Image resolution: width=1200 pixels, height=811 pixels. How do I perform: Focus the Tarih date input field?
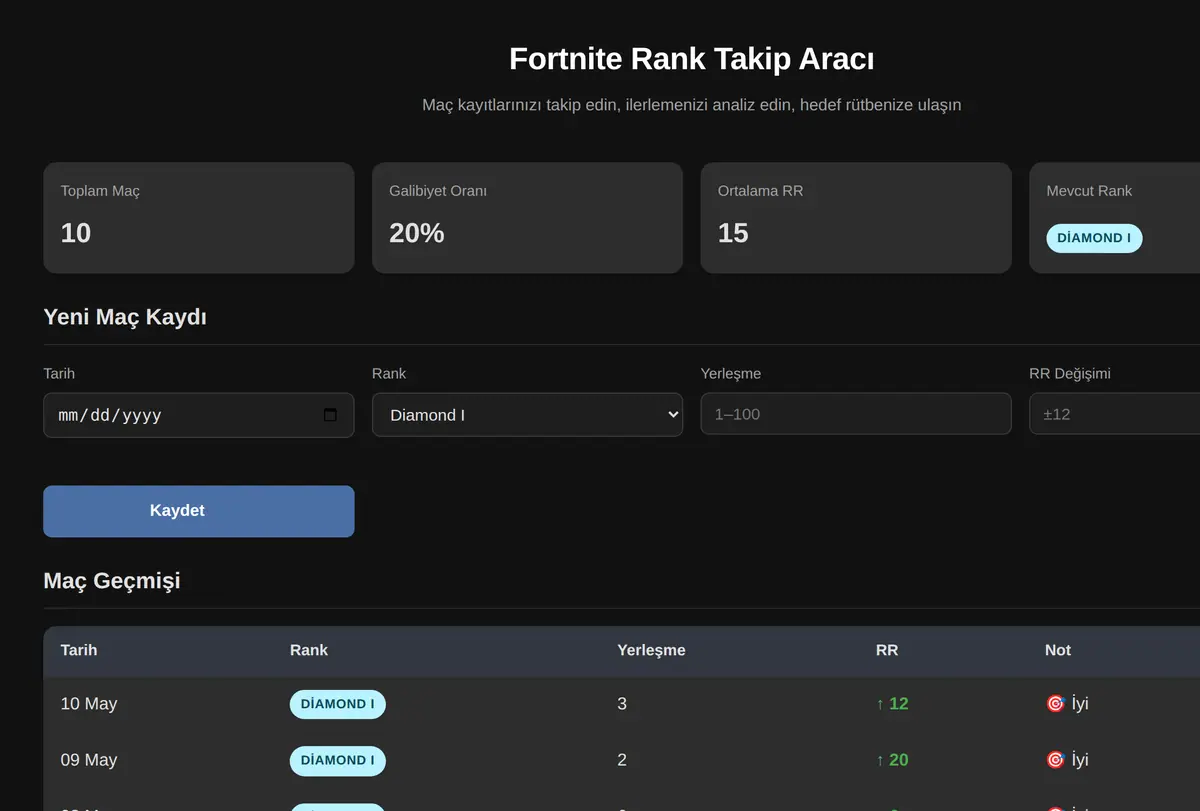(x=198, y=415)
